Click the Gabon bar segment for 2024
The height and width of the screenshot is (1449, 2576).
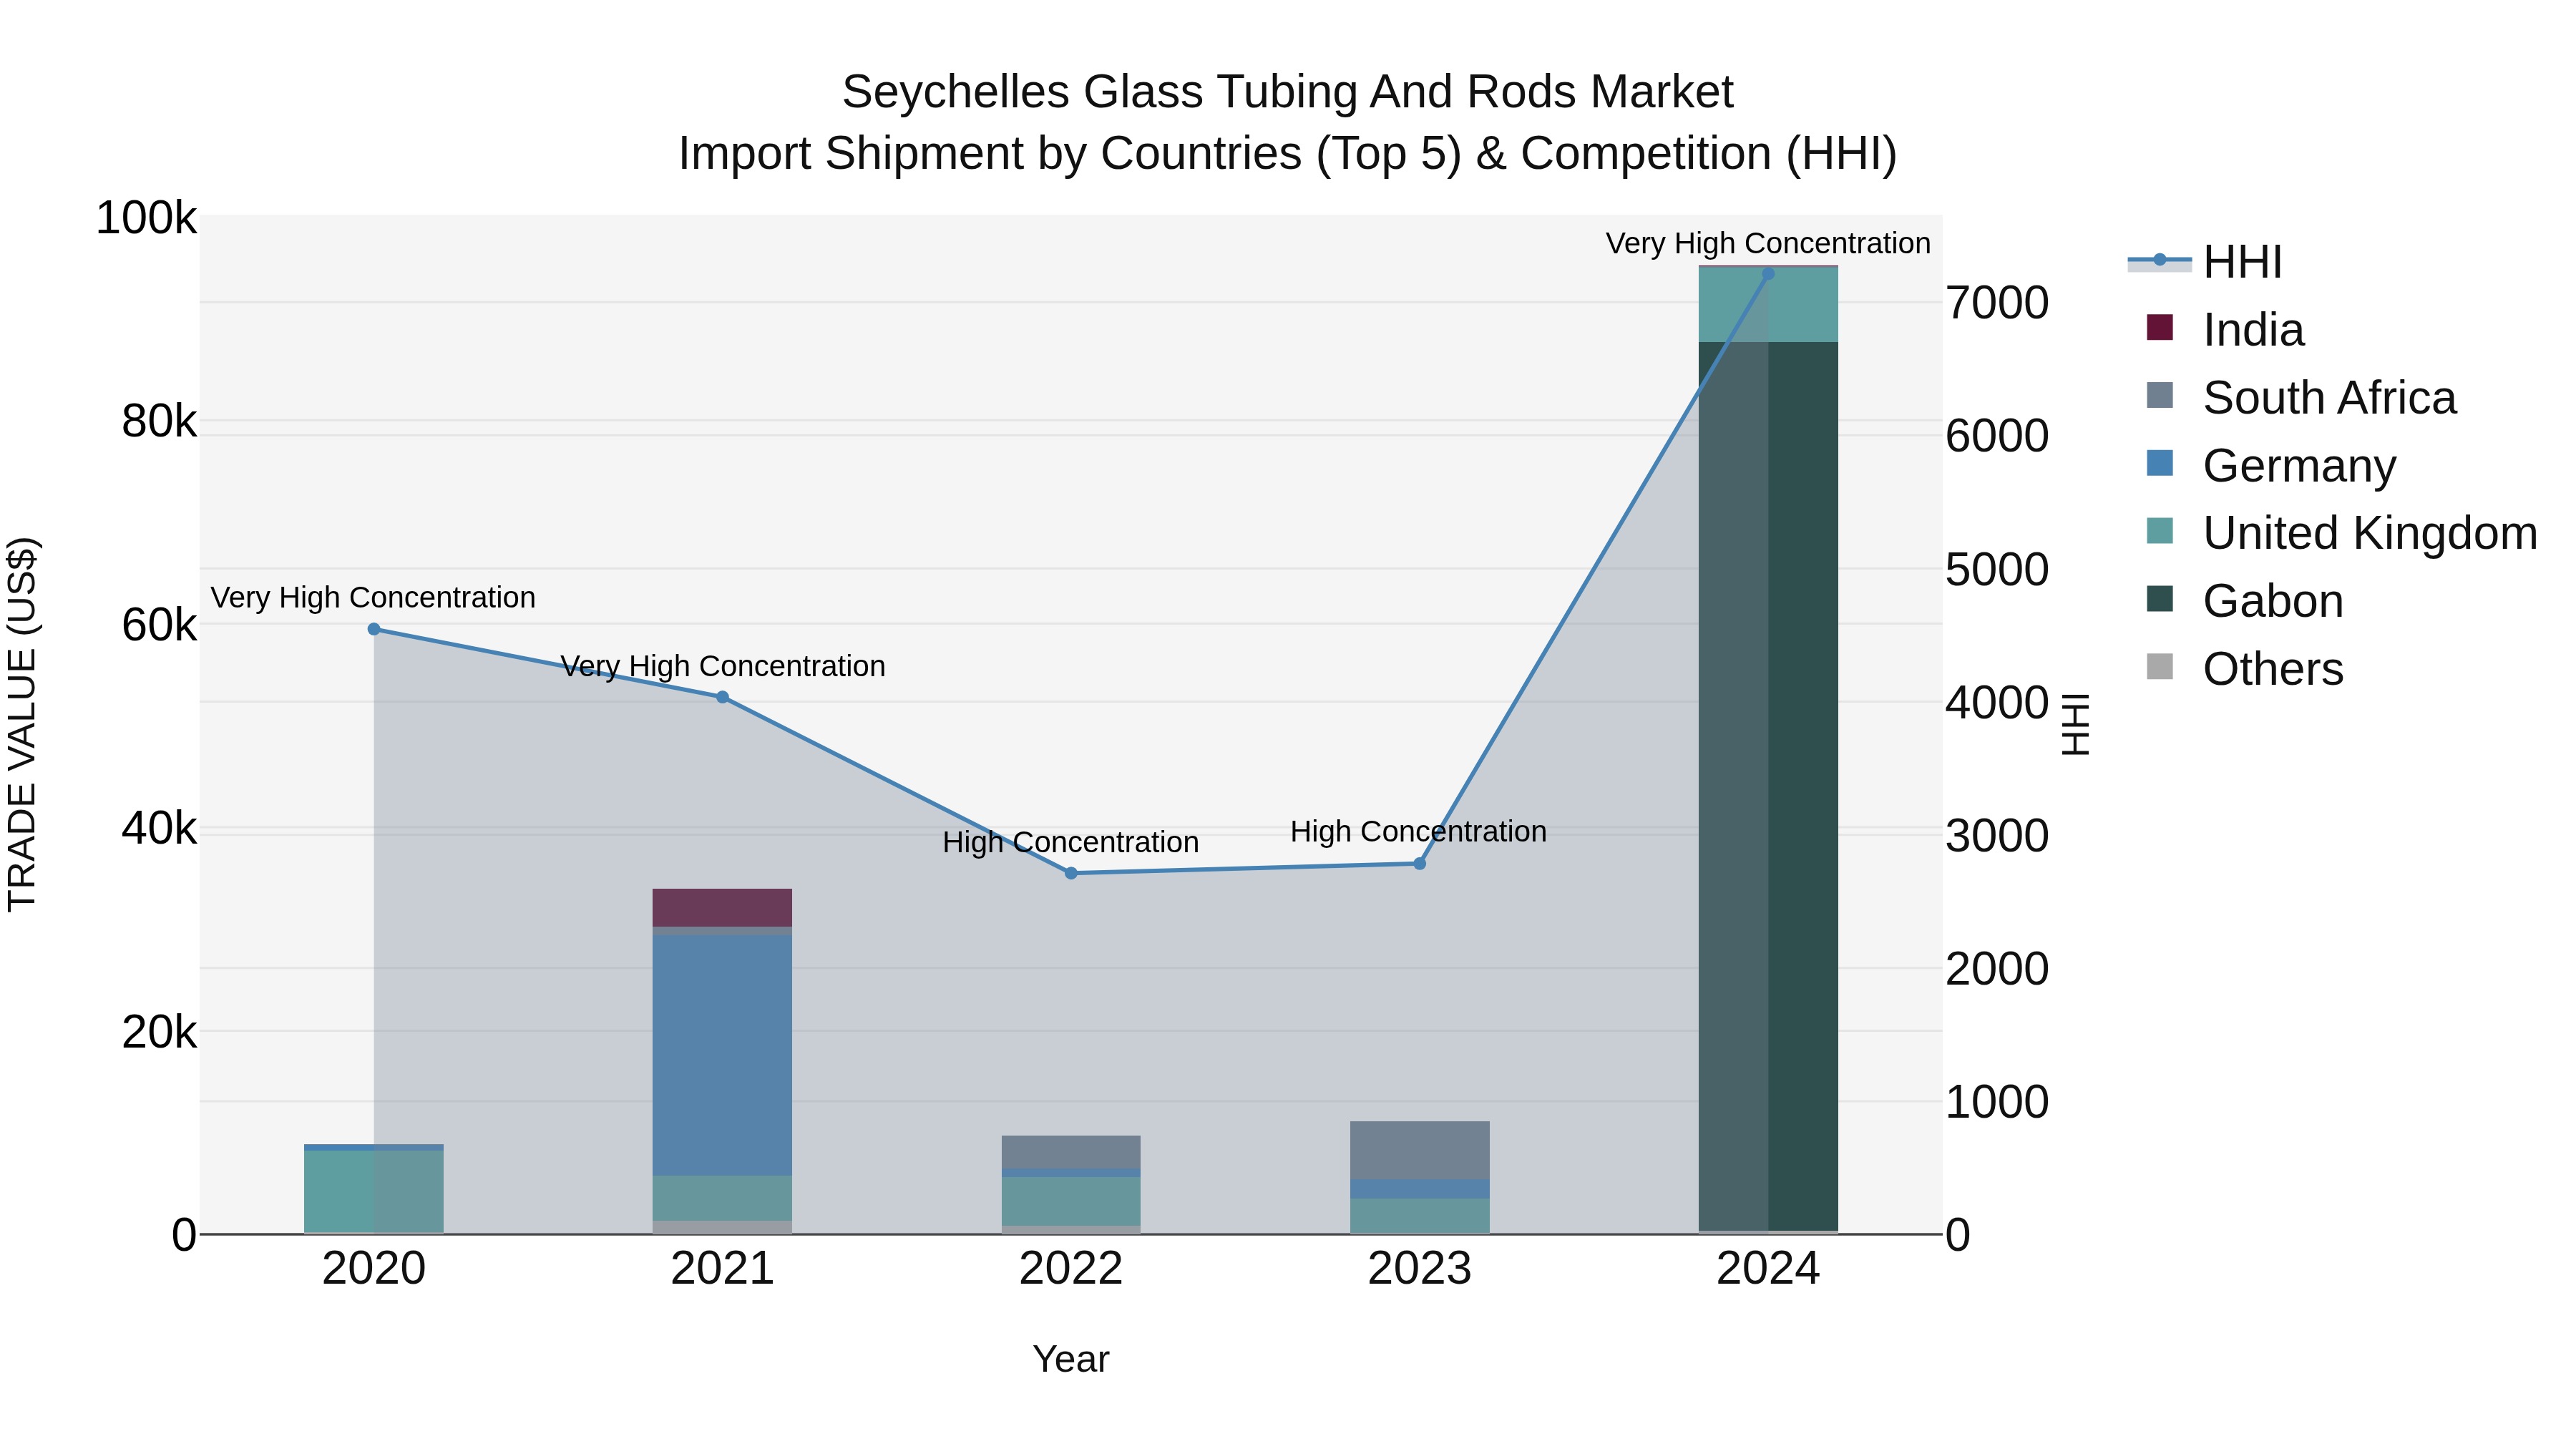click(x=1768, y=786)
